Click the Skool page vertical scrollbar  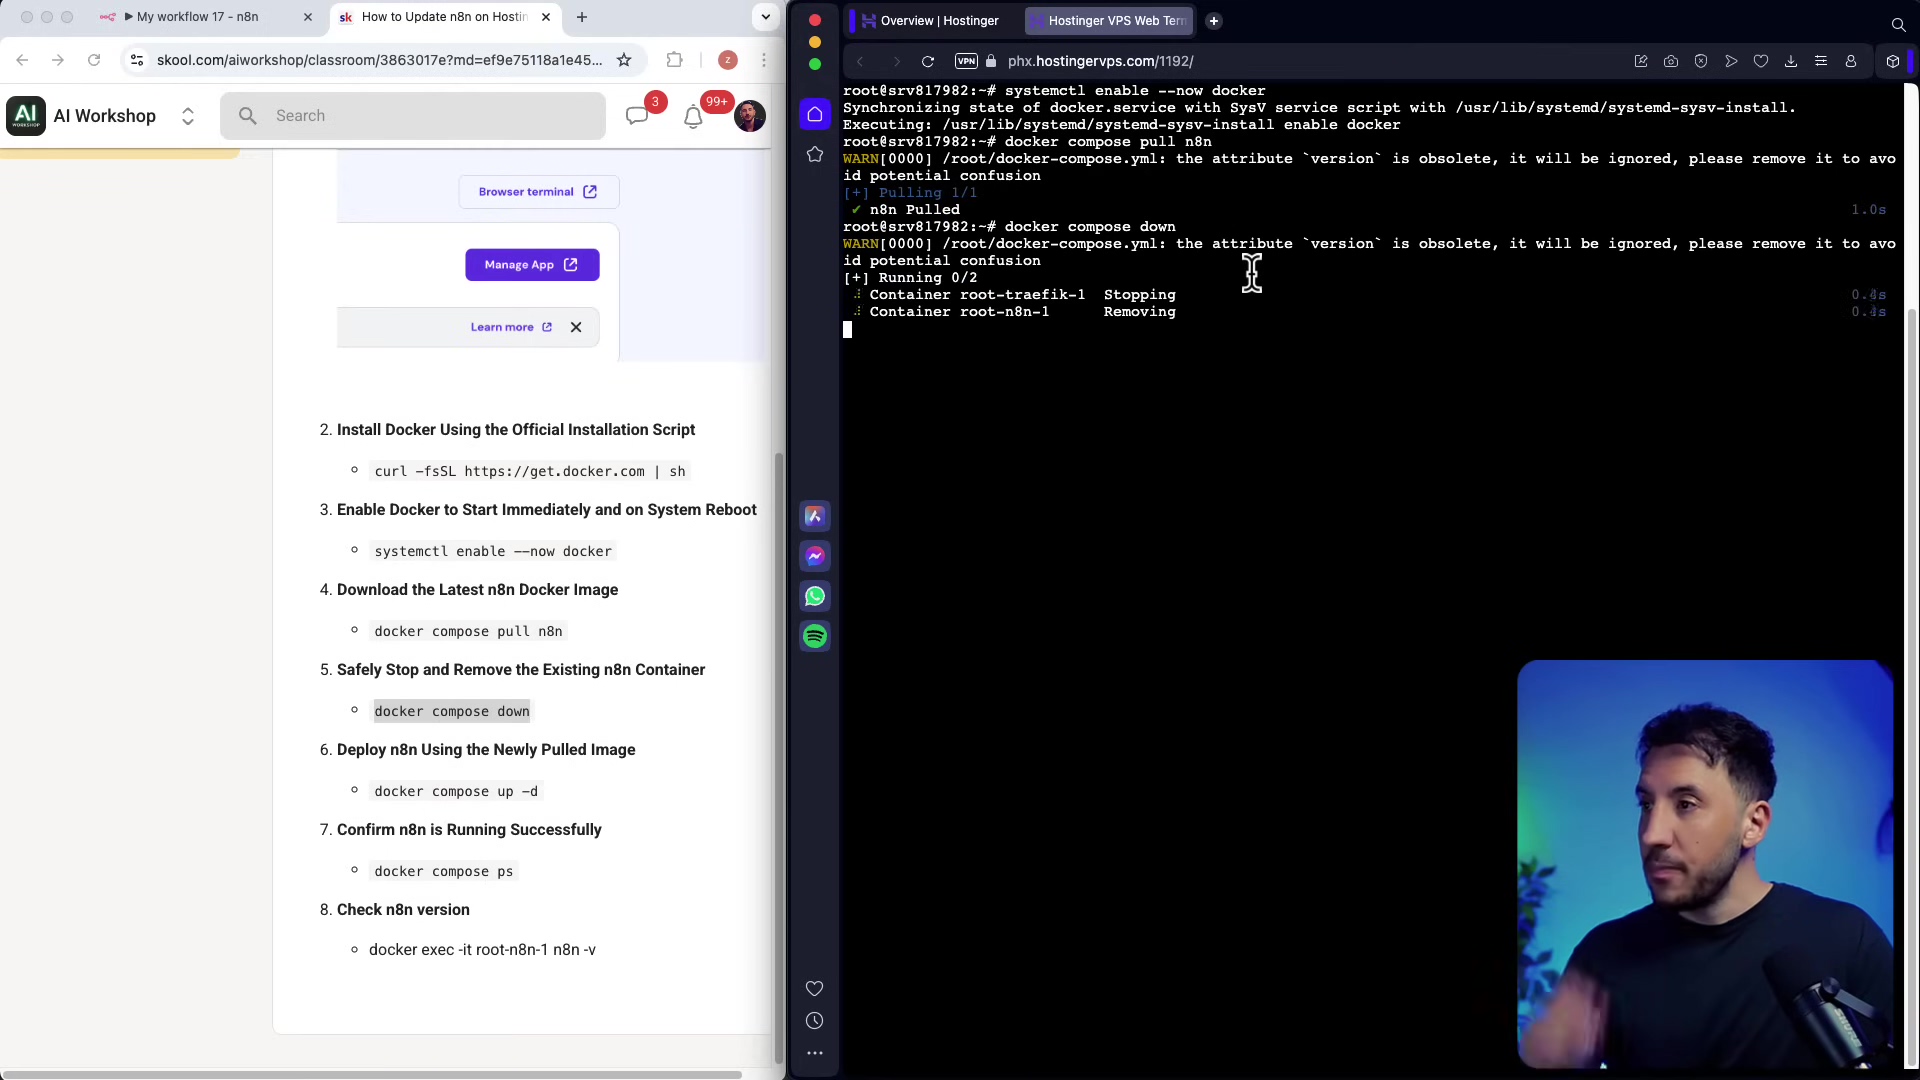pyautogui.click(x=779, y=760)
